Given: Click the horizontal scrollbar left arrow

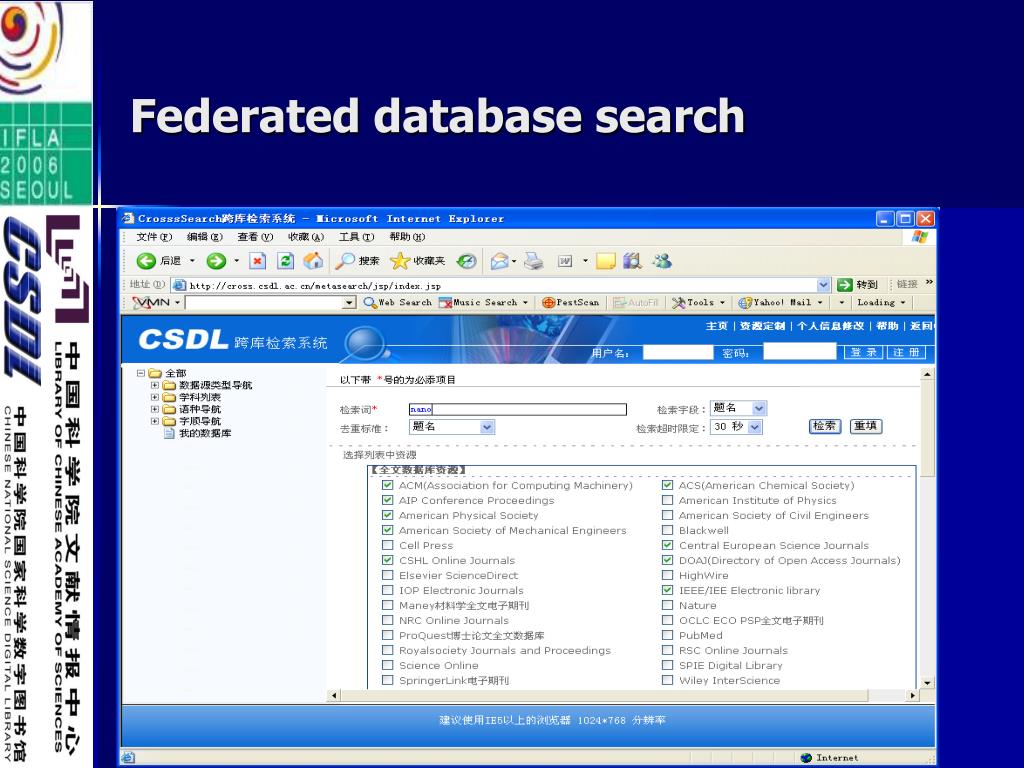Looking at the screenshot, I should [334, 696].
